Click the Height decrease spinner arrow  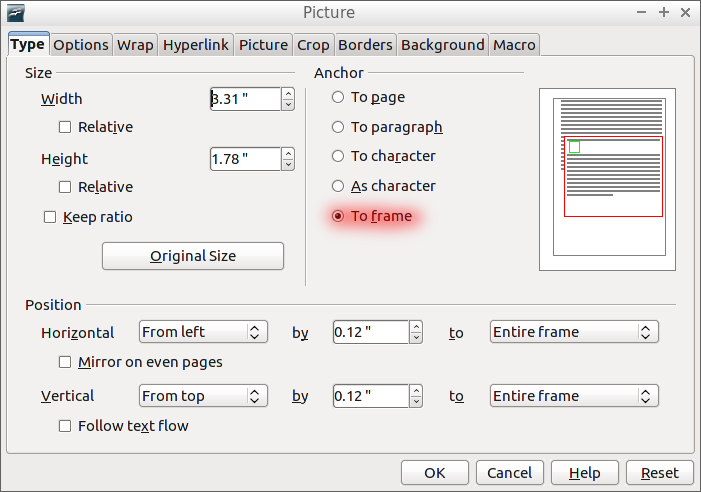pos(288,164)
